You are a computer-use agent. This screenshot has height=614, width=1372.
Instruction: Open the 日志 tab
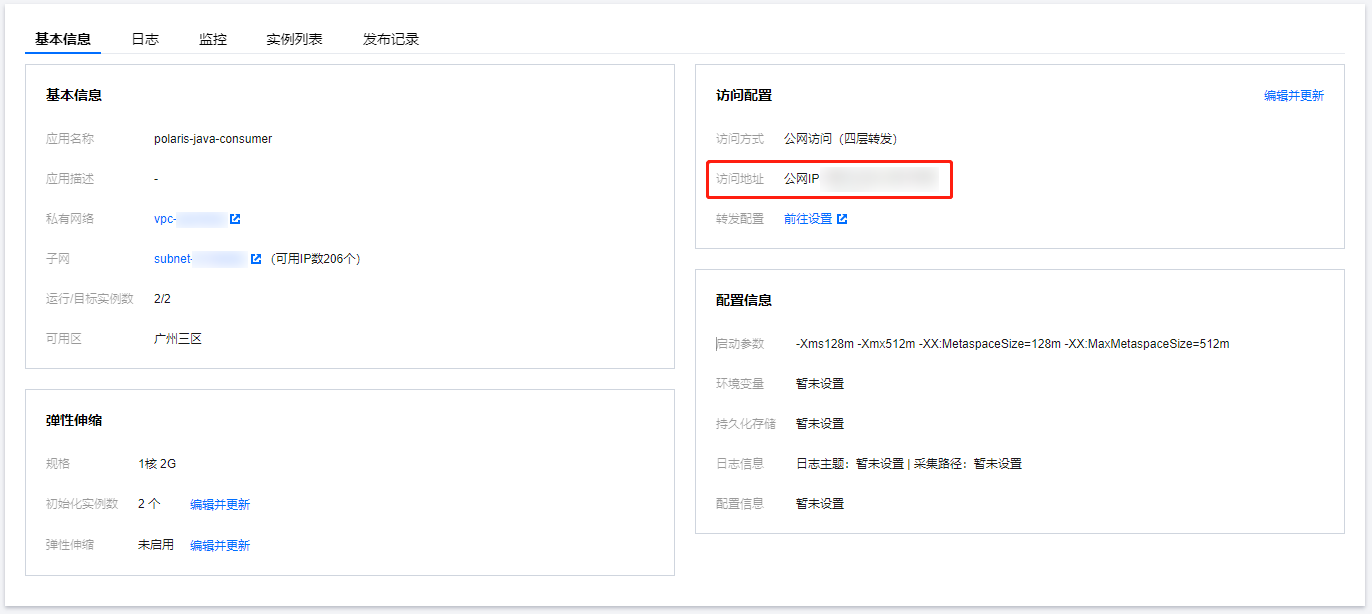145,39
